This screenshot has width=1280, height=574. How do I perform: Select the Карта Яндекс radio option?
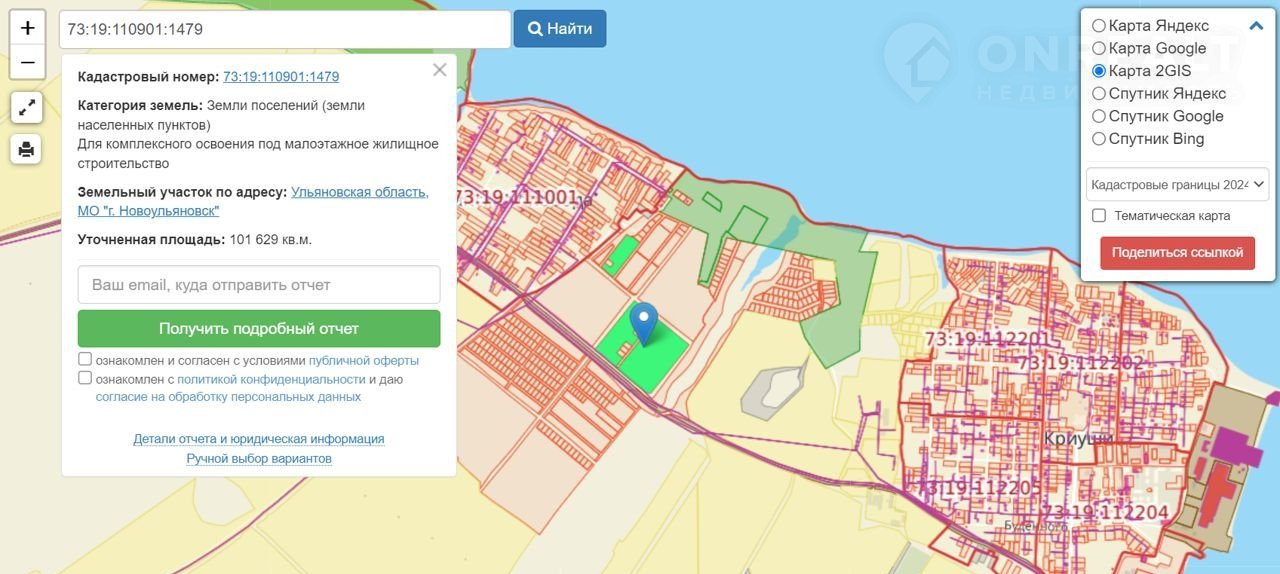click(1099, 26)
